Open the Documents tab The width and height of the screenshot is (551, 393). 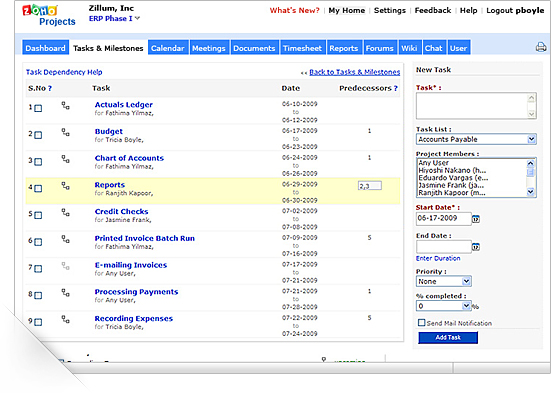click(254, 48)
